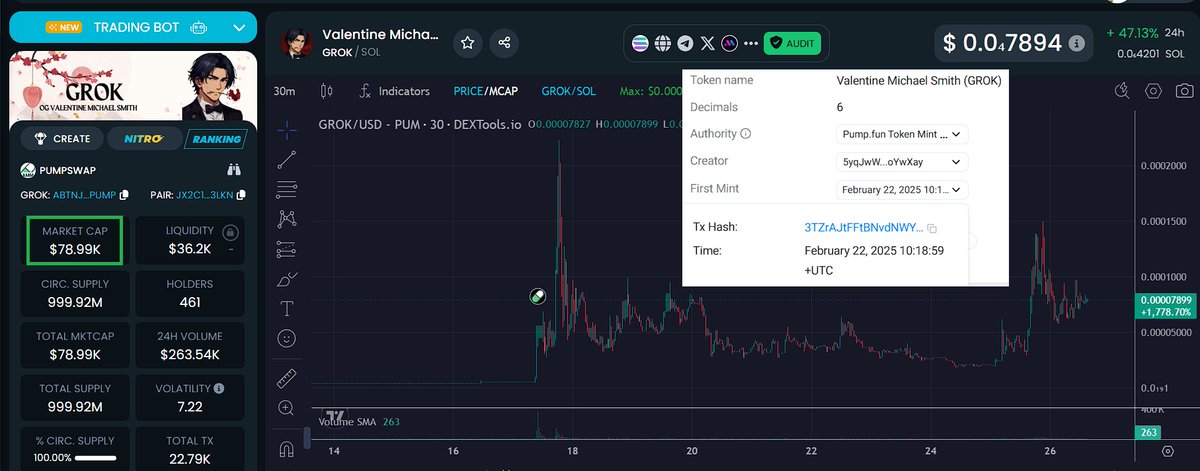Select the trend line drawing tool
This screenshot has width=1200, height=471.
[x=287, y=158]
